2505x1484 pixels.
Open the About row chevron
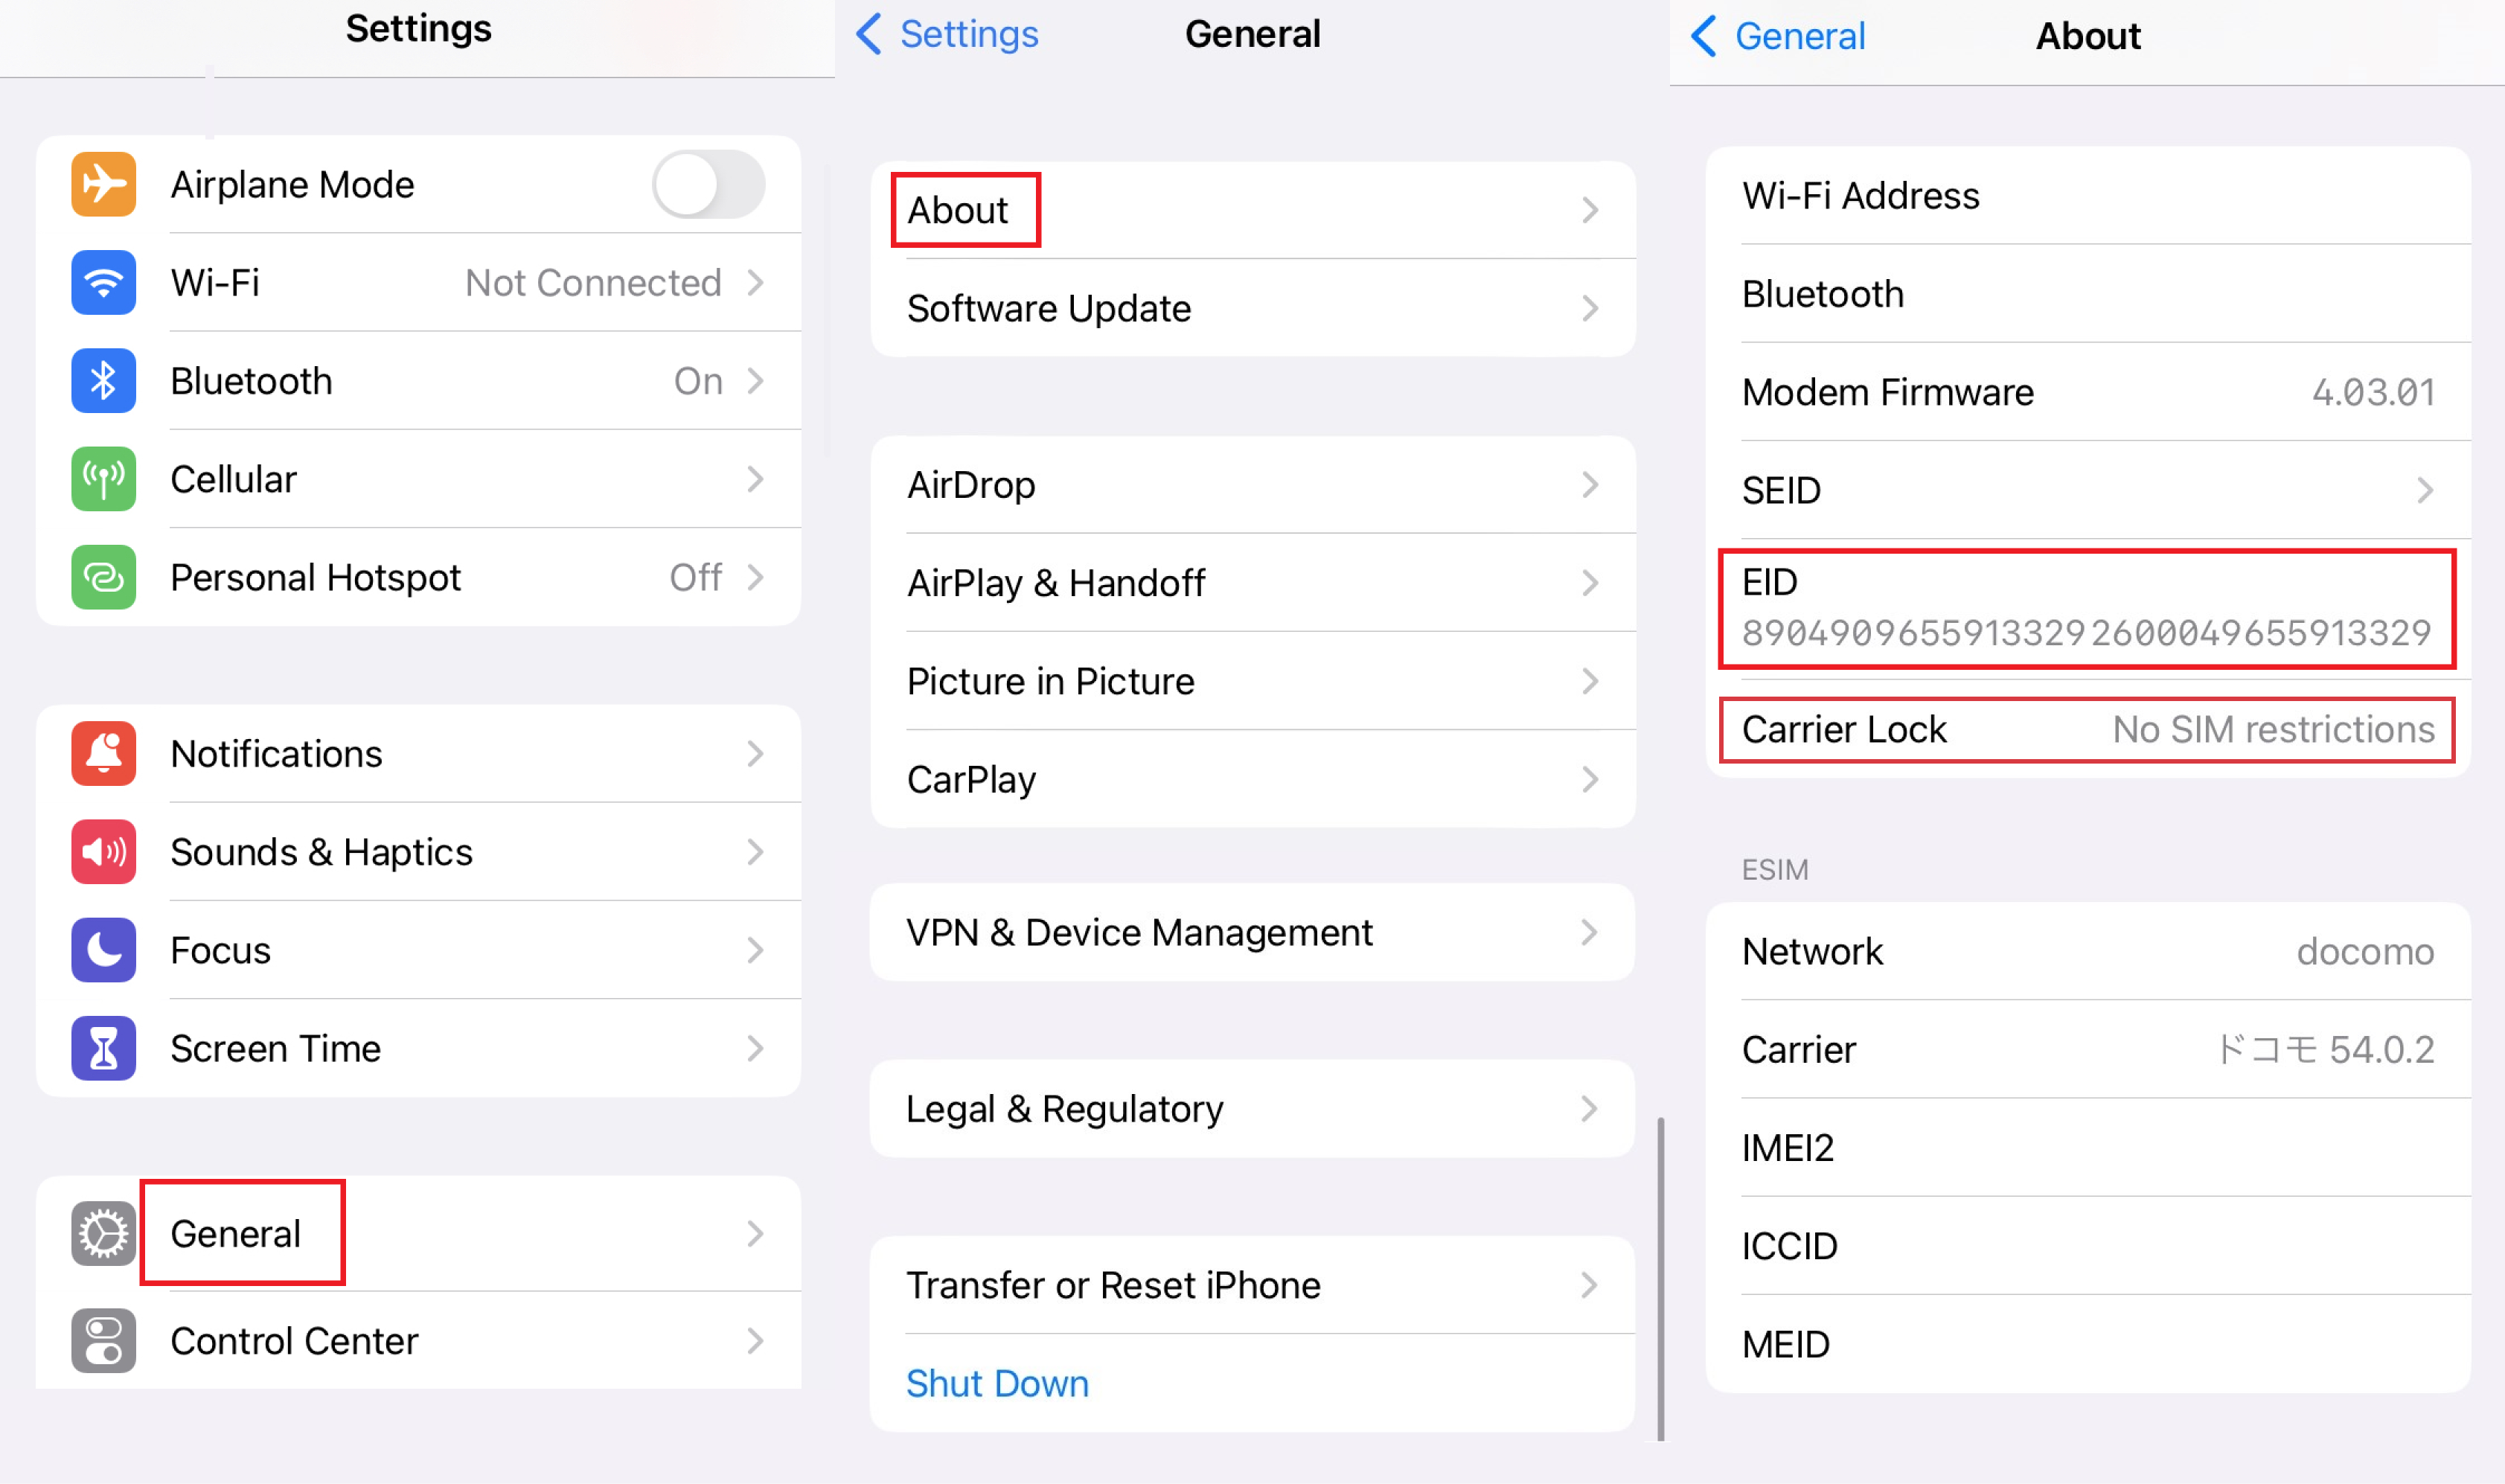(x=1590, y=210)
